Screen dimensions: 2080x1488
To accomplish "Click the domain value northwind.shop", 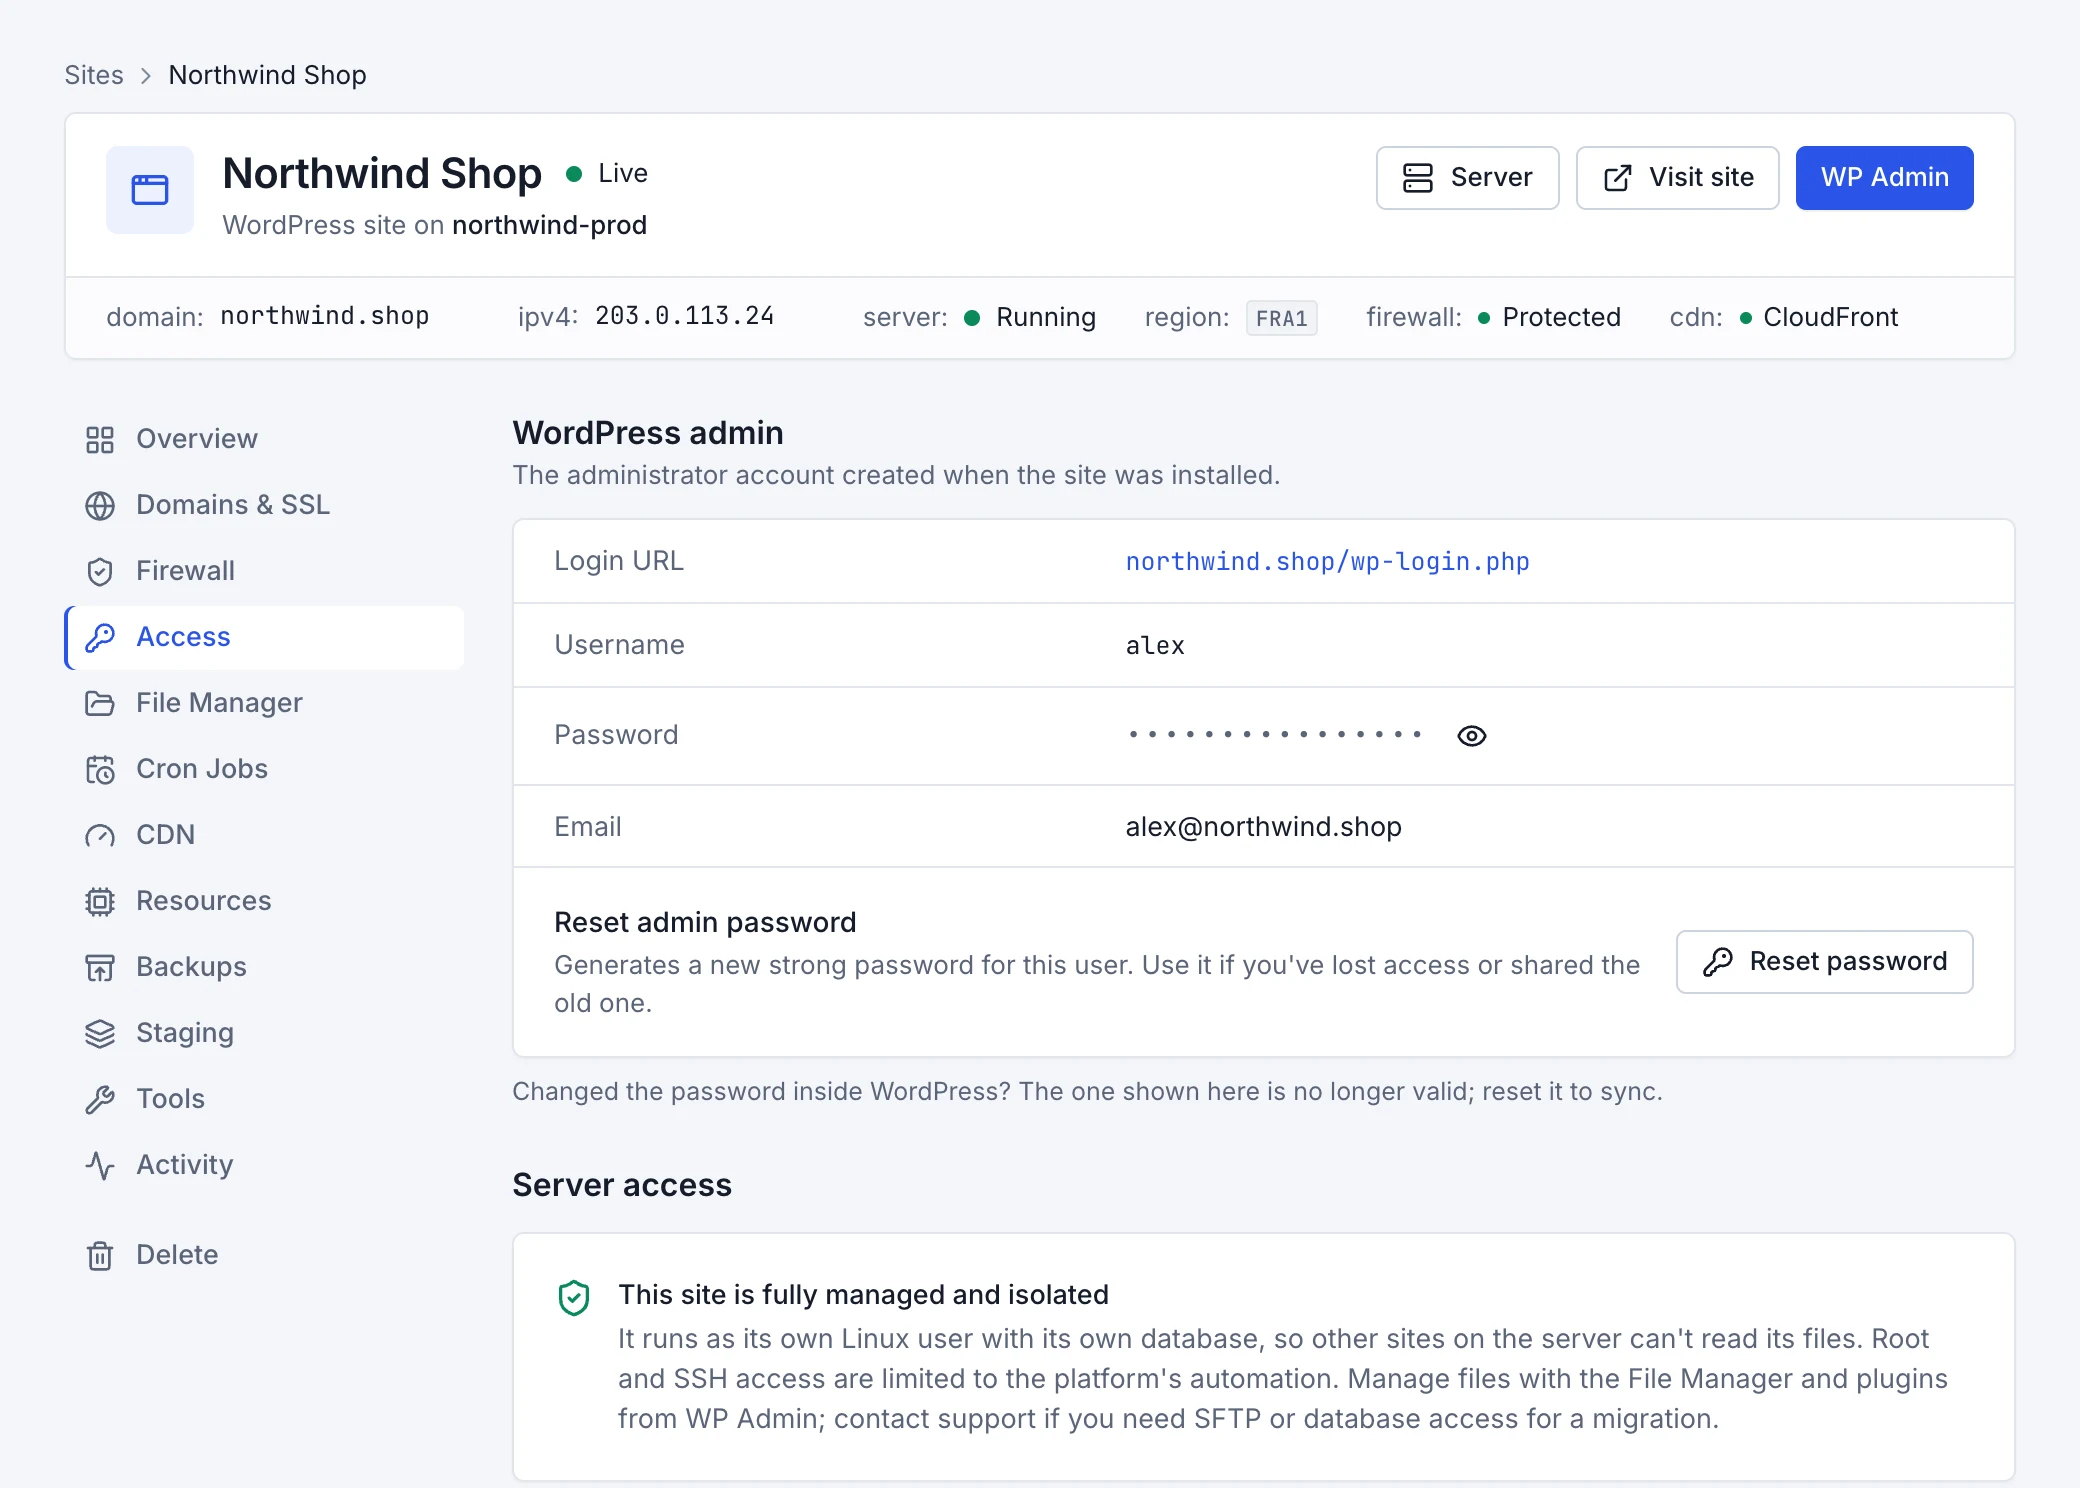I will click(x=324, y=316).
